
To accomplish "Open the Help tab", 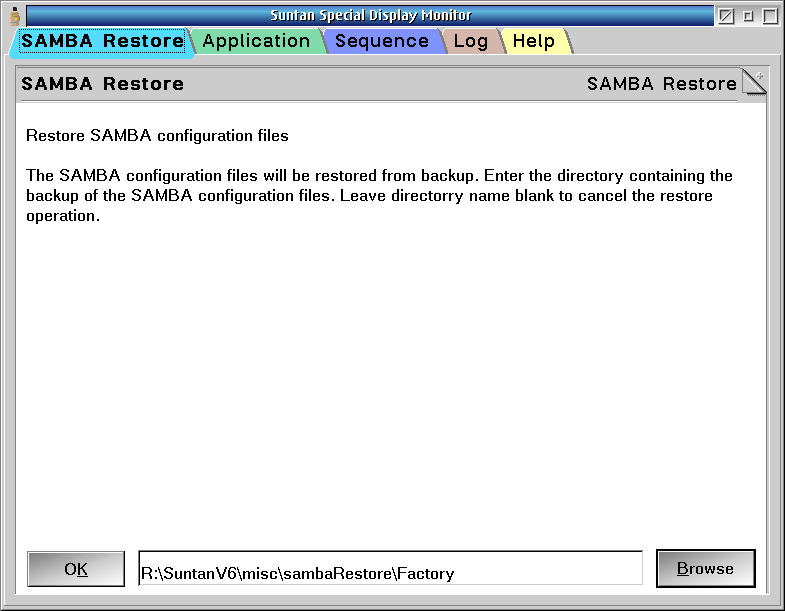I will pos(534,42).
